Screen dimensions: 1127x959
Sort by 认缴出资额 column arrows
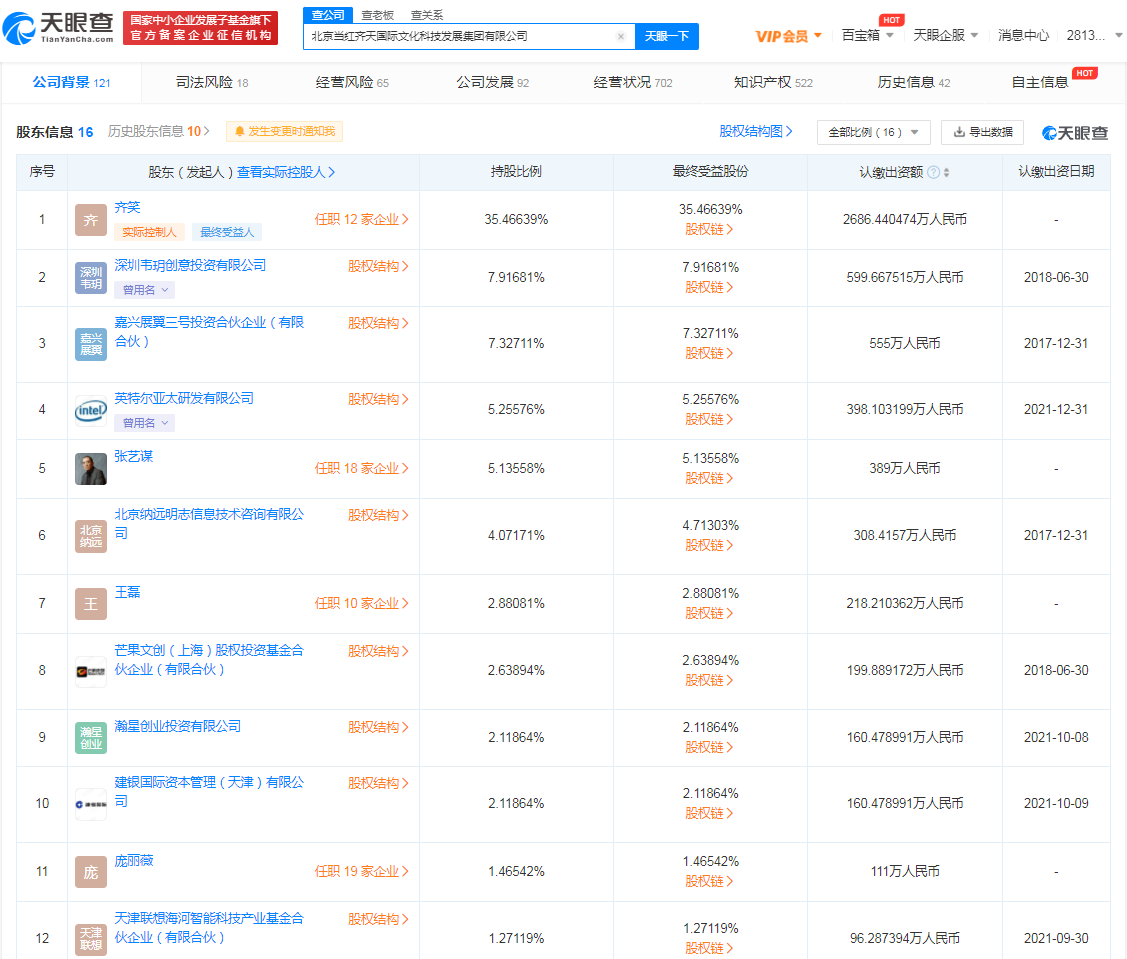coord(946,172)
